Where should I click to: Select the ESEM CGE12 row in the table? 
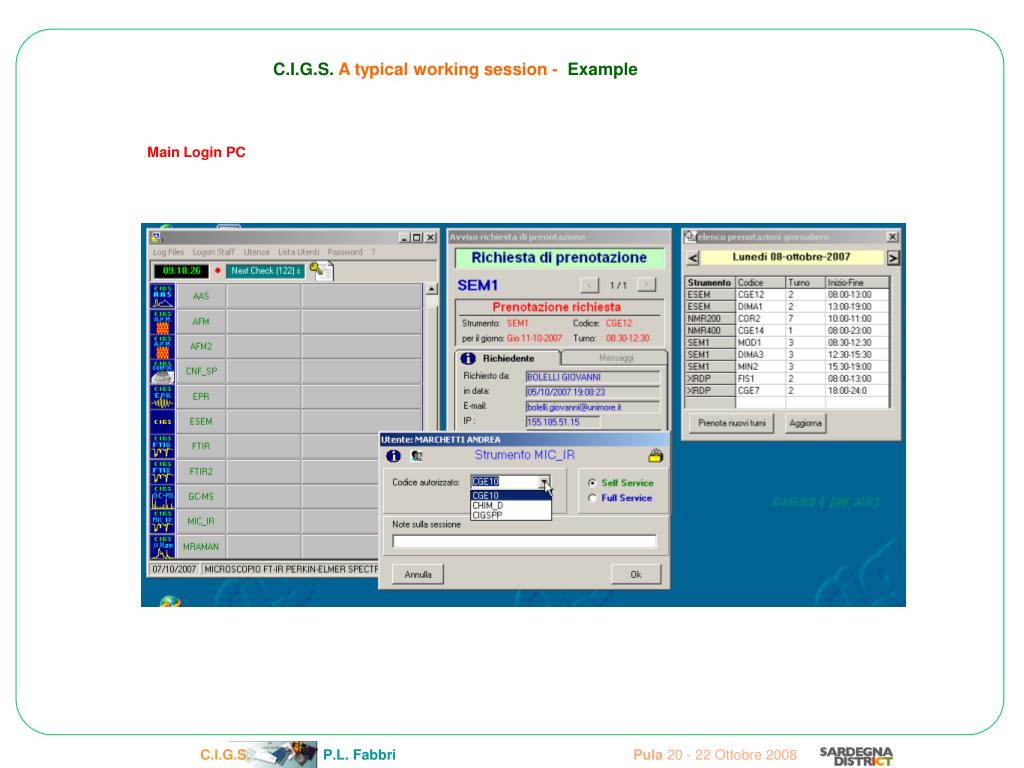pyautogui.click(x=787, y=295)
